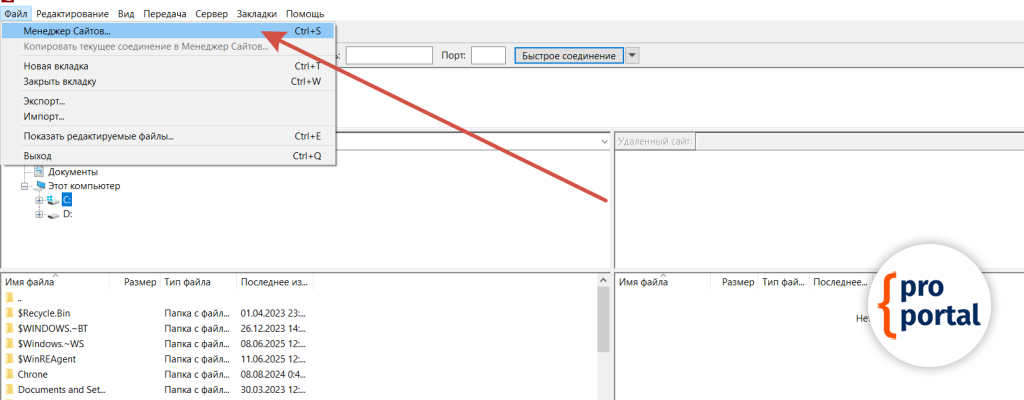Sort by the Имя файла column header
The height and width of the screenshot is (400, 1024).
(x=30, y=283)
